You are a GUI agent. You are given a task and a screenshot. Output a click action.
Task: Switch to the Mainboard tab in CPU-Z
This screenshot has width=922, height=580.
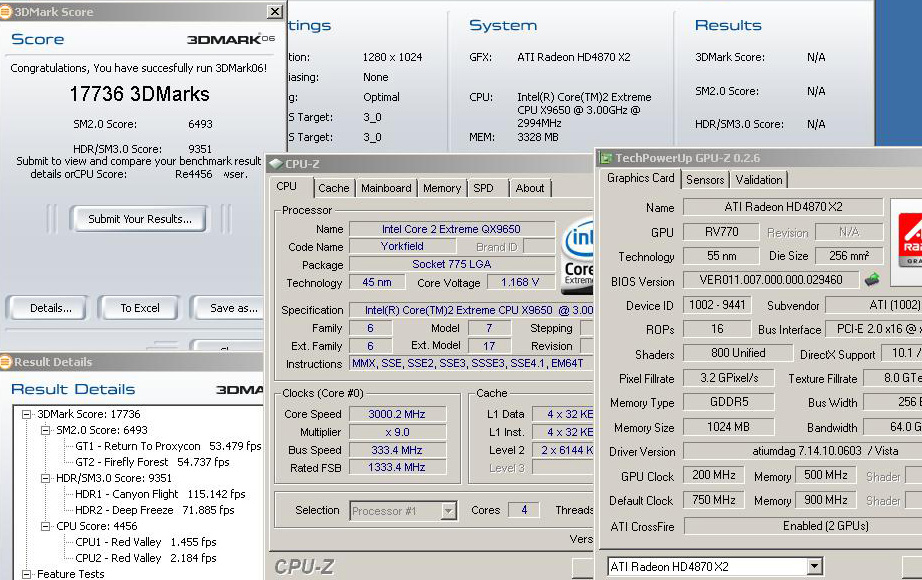386,188
